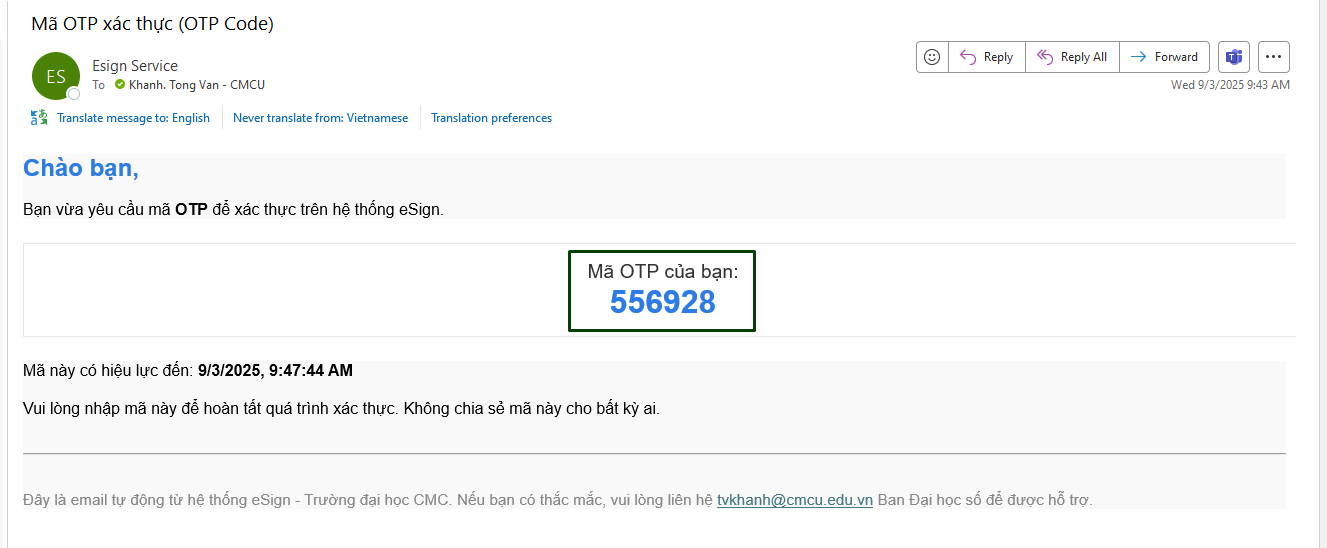Screen dimensions: 1327x548
Task: Click Reply All to respond to everyone
Action: [x=1073, y=57]
